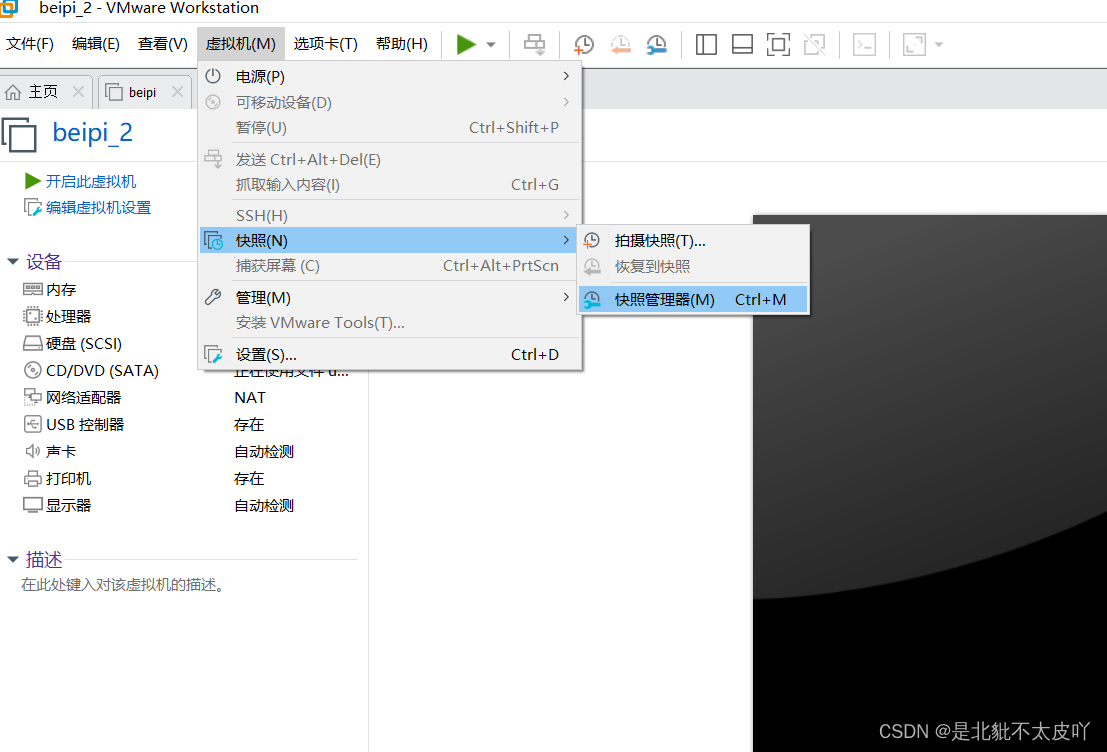Toggle the thumbnail bar view icon
Image resolution: width=1107 pixels, height=752 pixels.
pyautogui.click(x=742, y=44)
